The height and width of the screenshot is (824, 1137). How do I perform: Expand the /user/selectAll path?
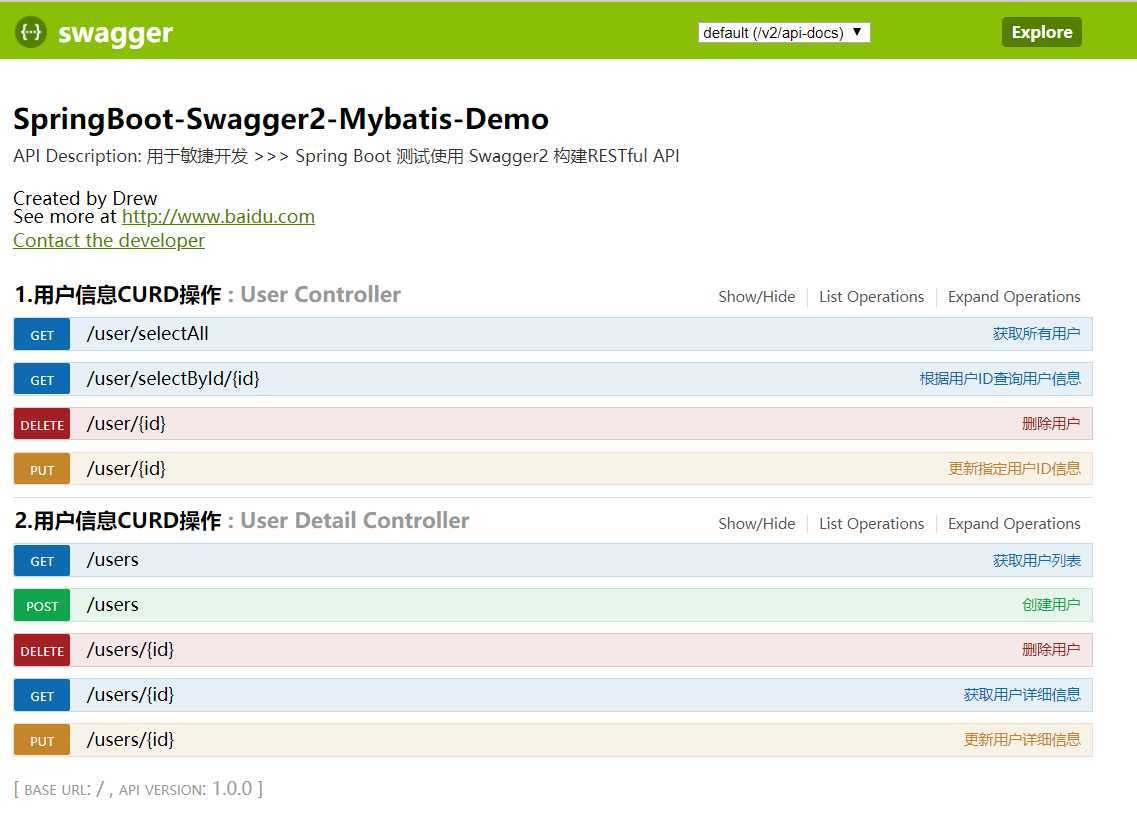point(147,334)
